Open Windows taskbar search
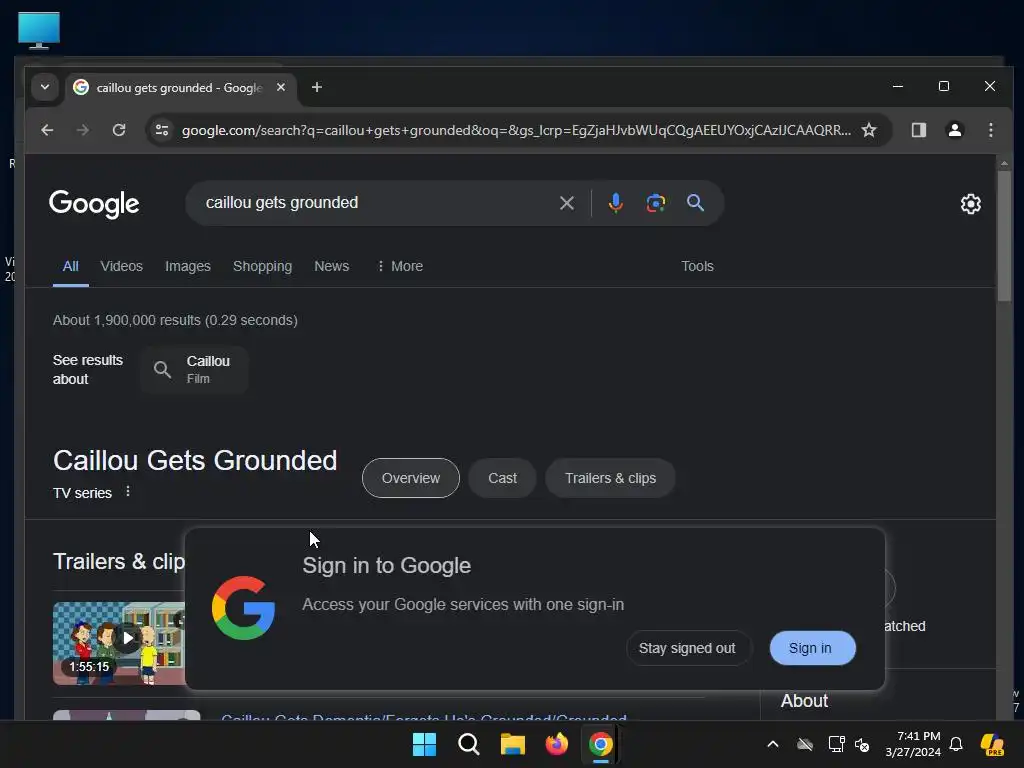Image resolution: width=1024 pixels, height=768 pixels. tap(468, 744)
